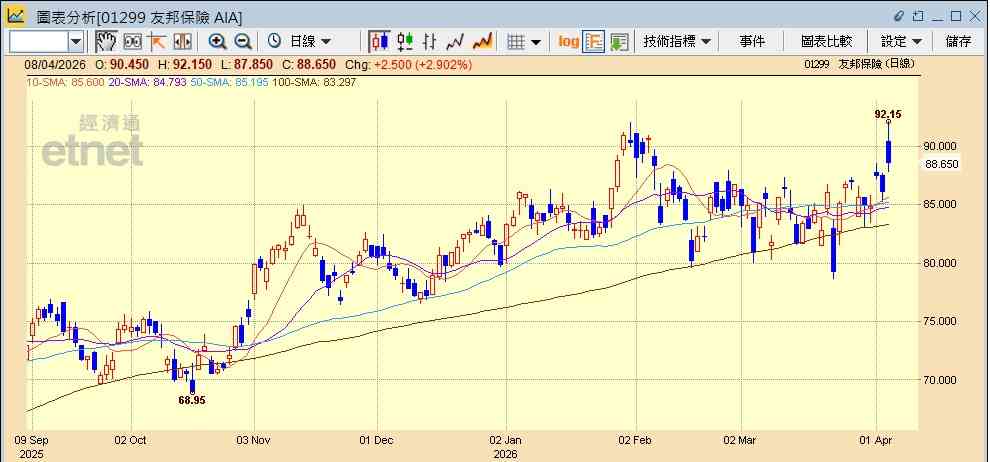Switch to candlestick chart type
Screen dimensions: 990x462
[379, 42]
